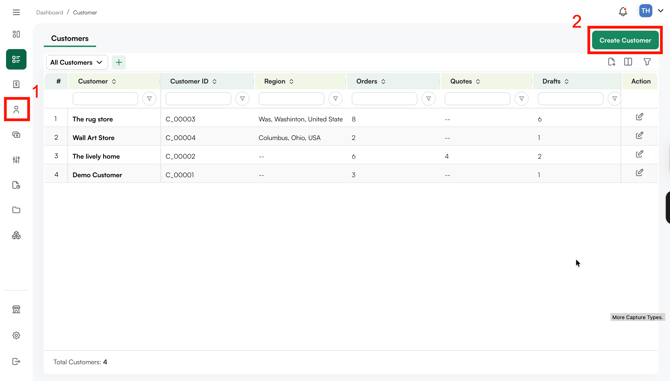Select The rug store customer name
The height and width of the screenshot is (381, 670).
click(x=93, y=119)
